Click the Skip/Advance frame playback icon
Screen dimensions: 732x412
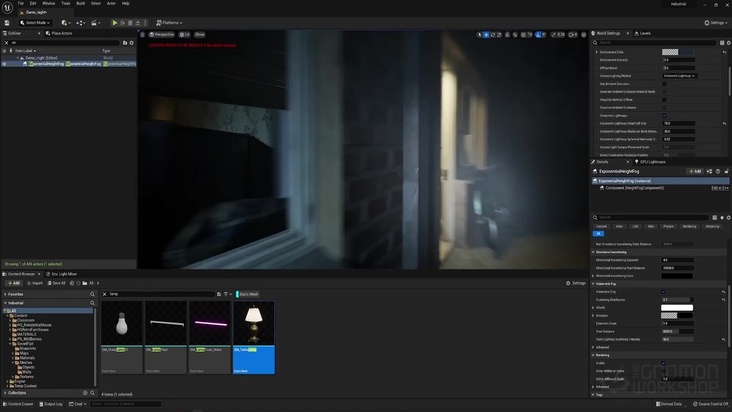123,22
